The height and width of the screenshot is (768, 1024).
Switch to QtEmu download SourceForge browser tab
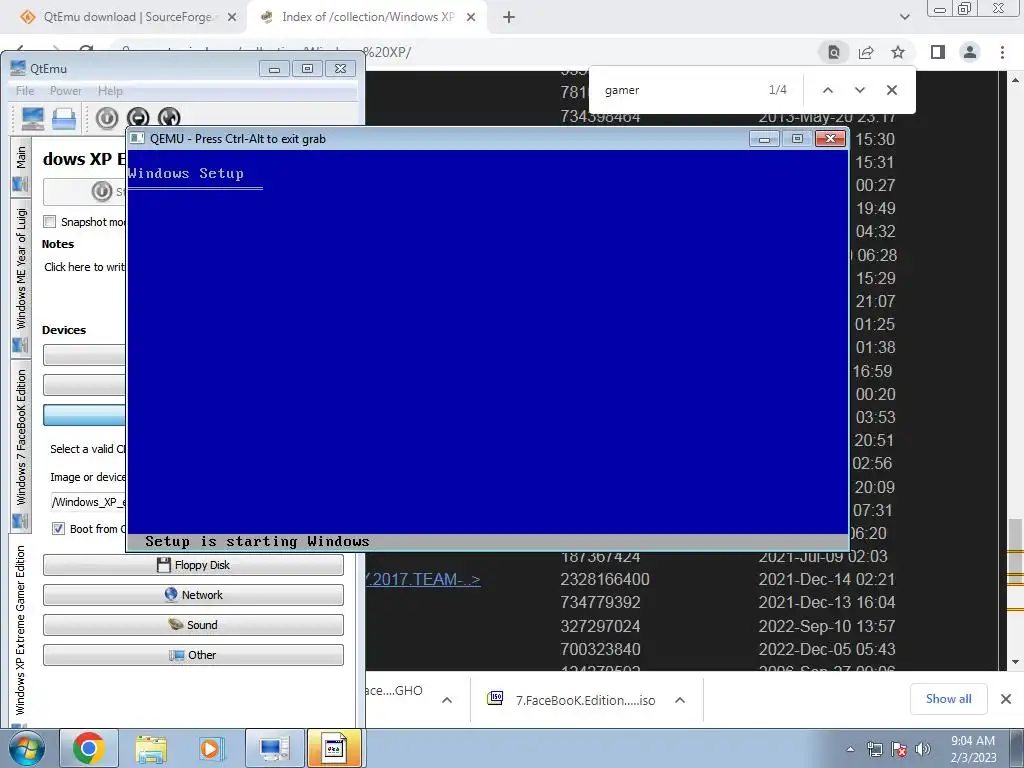pos(128,17)
